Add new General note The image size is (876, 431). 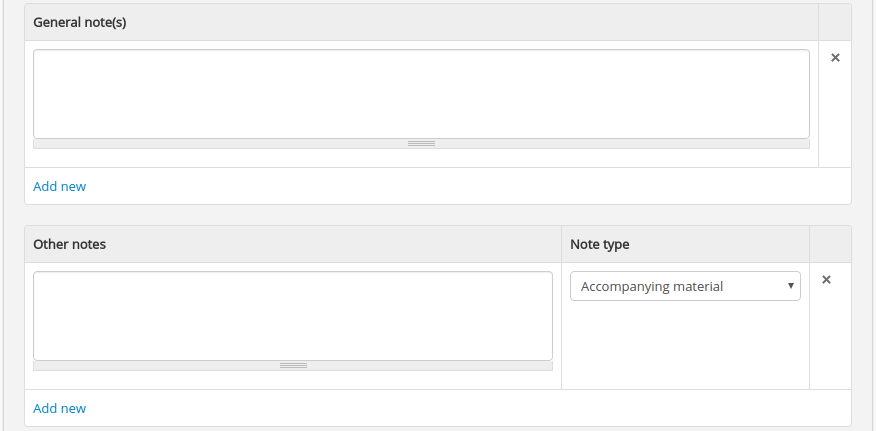60,186
